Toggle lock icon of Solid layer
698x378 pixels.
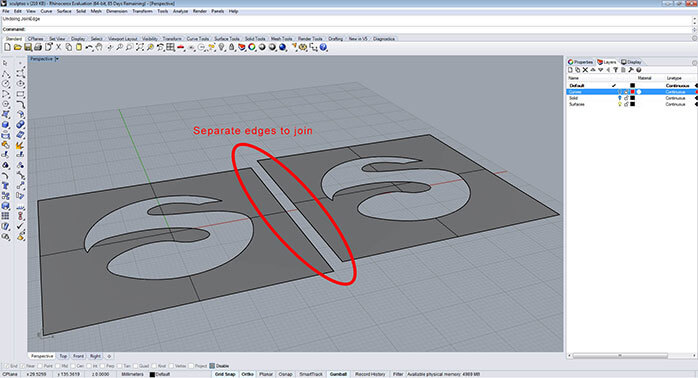click(626, 98)
